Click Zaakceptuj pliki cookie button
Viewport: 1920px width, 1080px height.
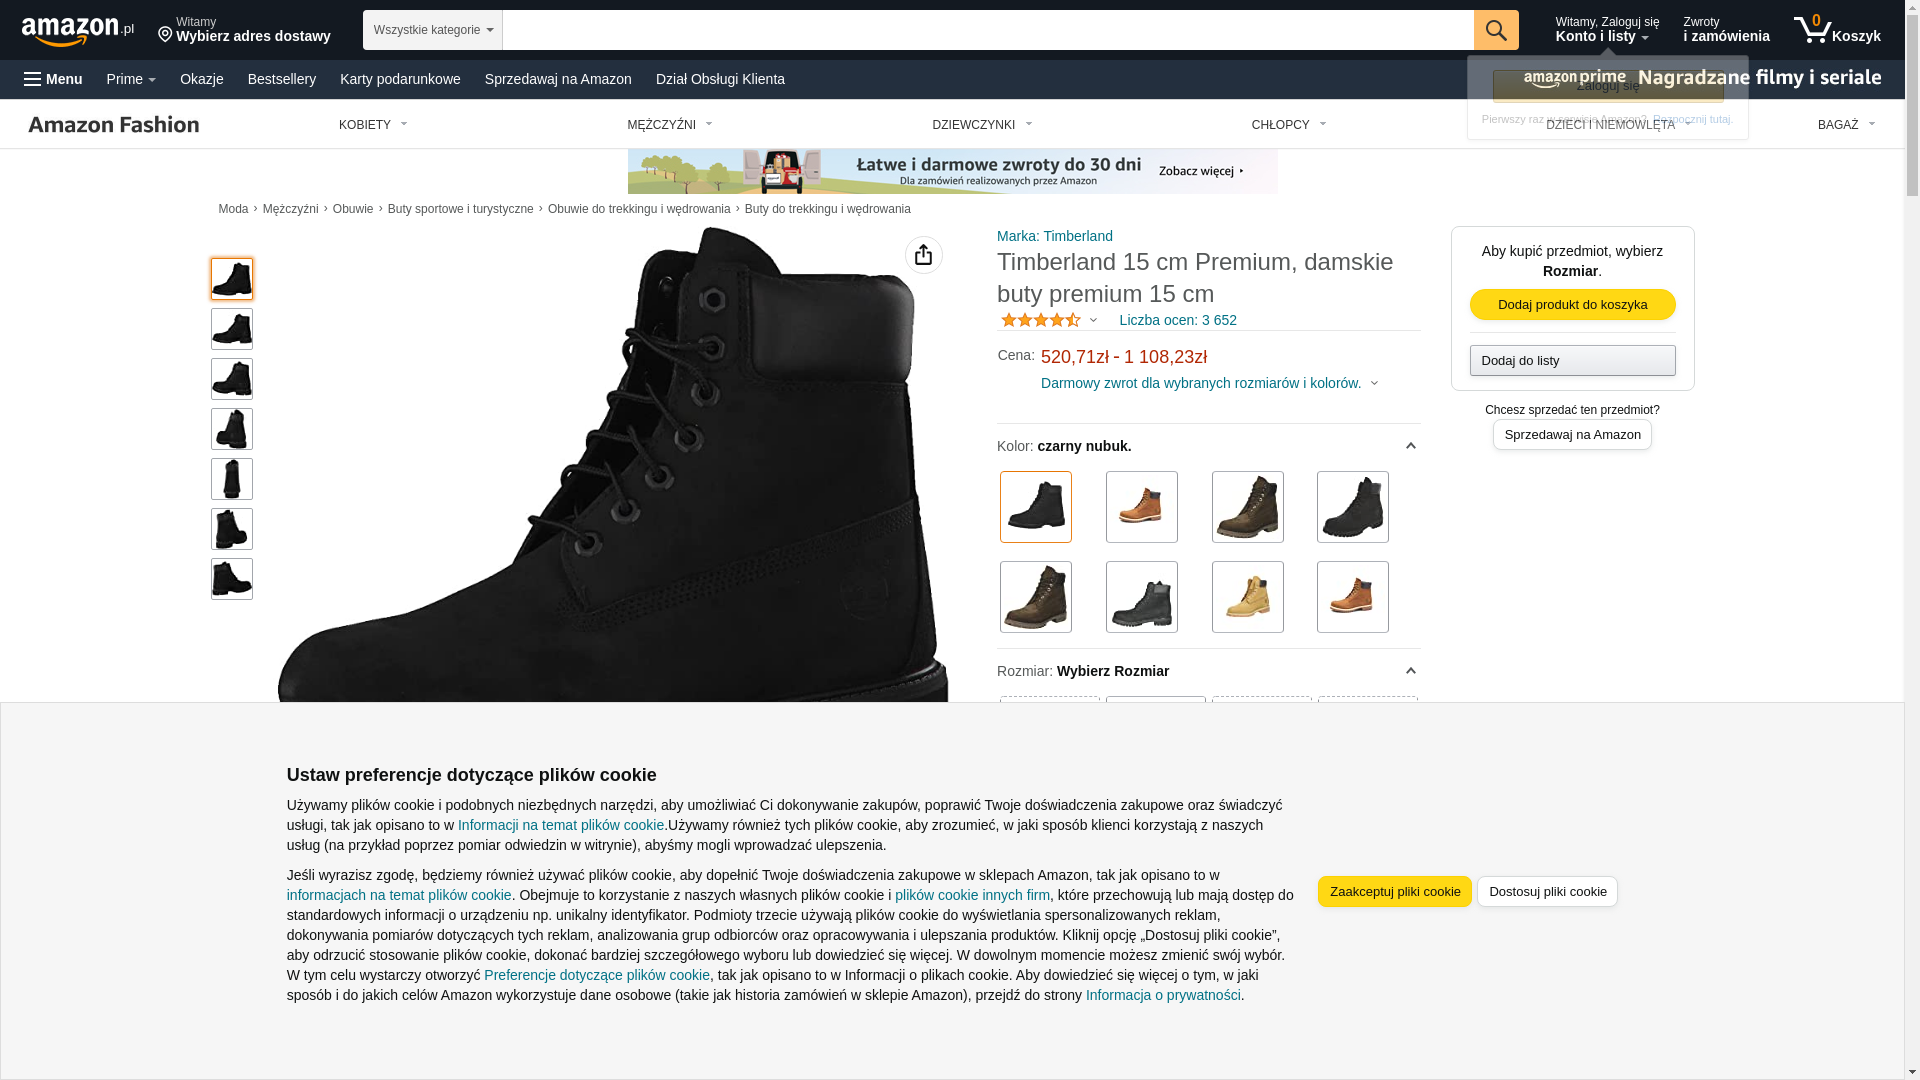(x=1394, y=891)
